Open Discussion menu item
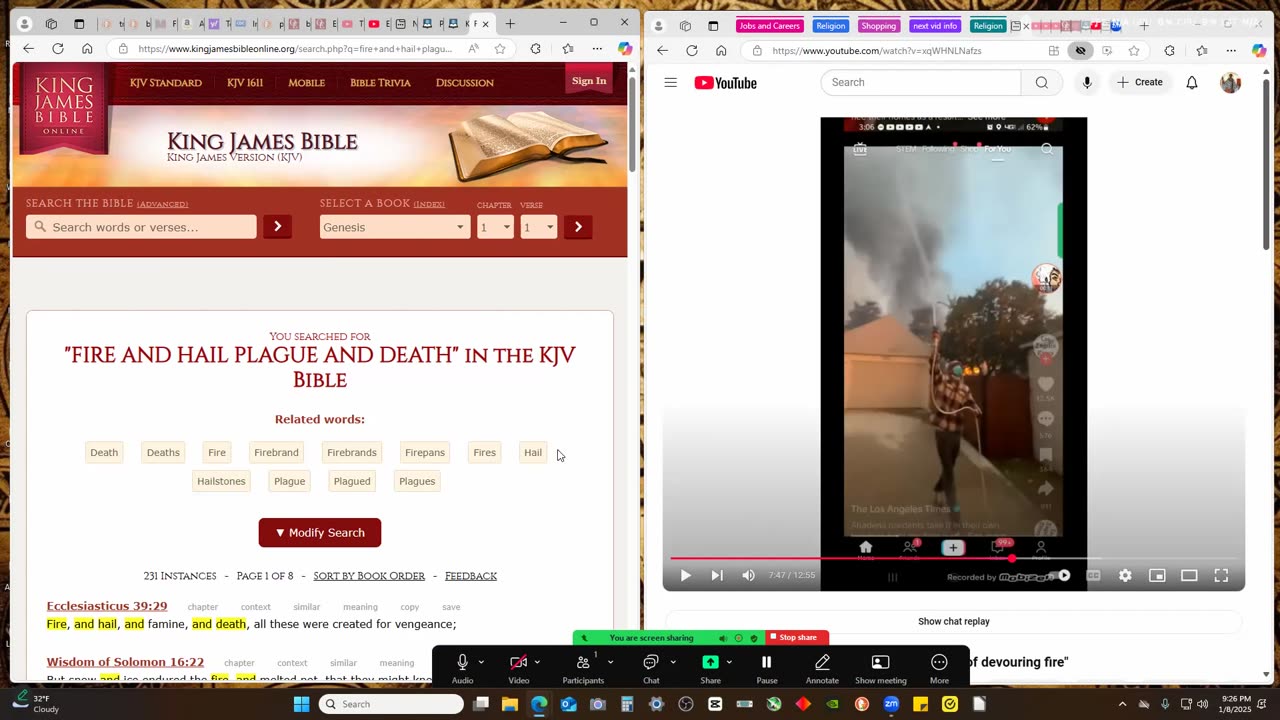The width and height of the screenshot is (1280, 720). (465, 83)
